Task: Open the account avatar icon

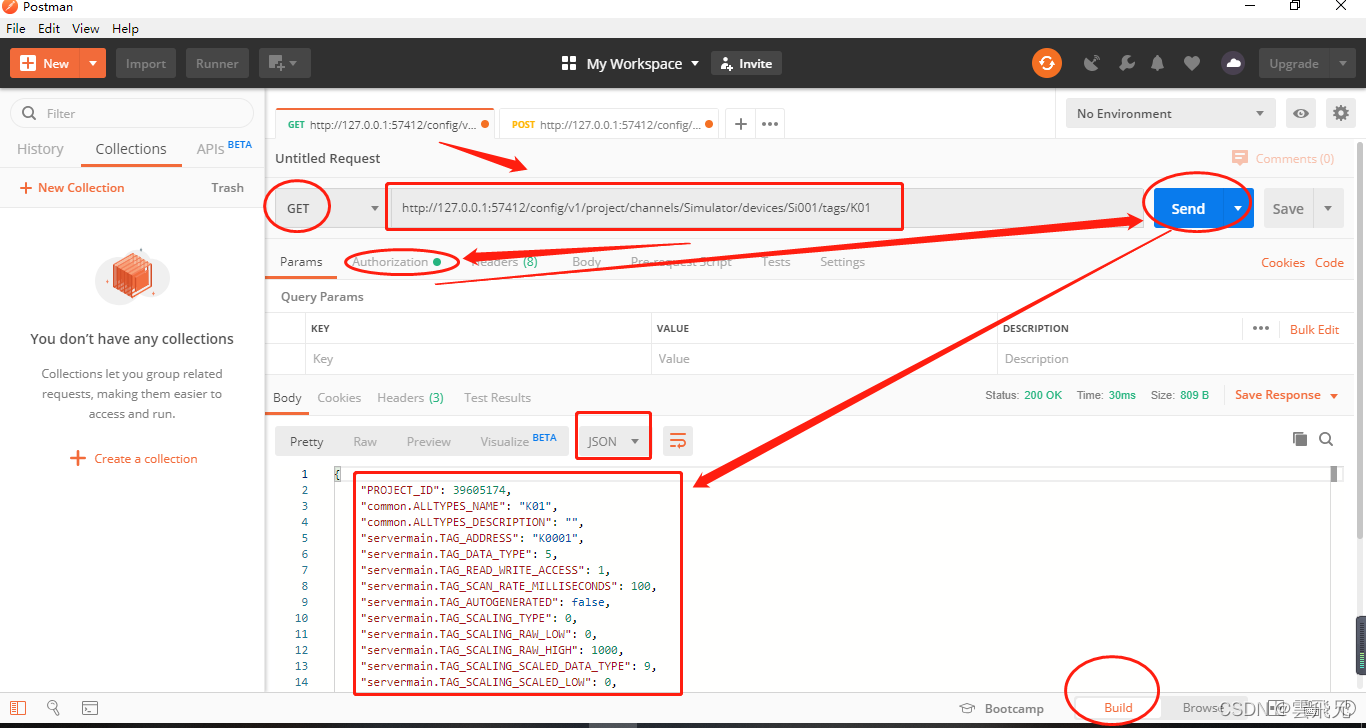Action: click(x=1233, y=63)
